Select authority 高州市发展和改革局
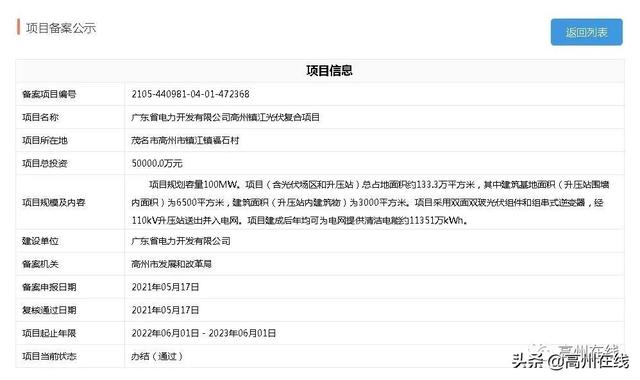The image size is (640, 380). point(171,264)
